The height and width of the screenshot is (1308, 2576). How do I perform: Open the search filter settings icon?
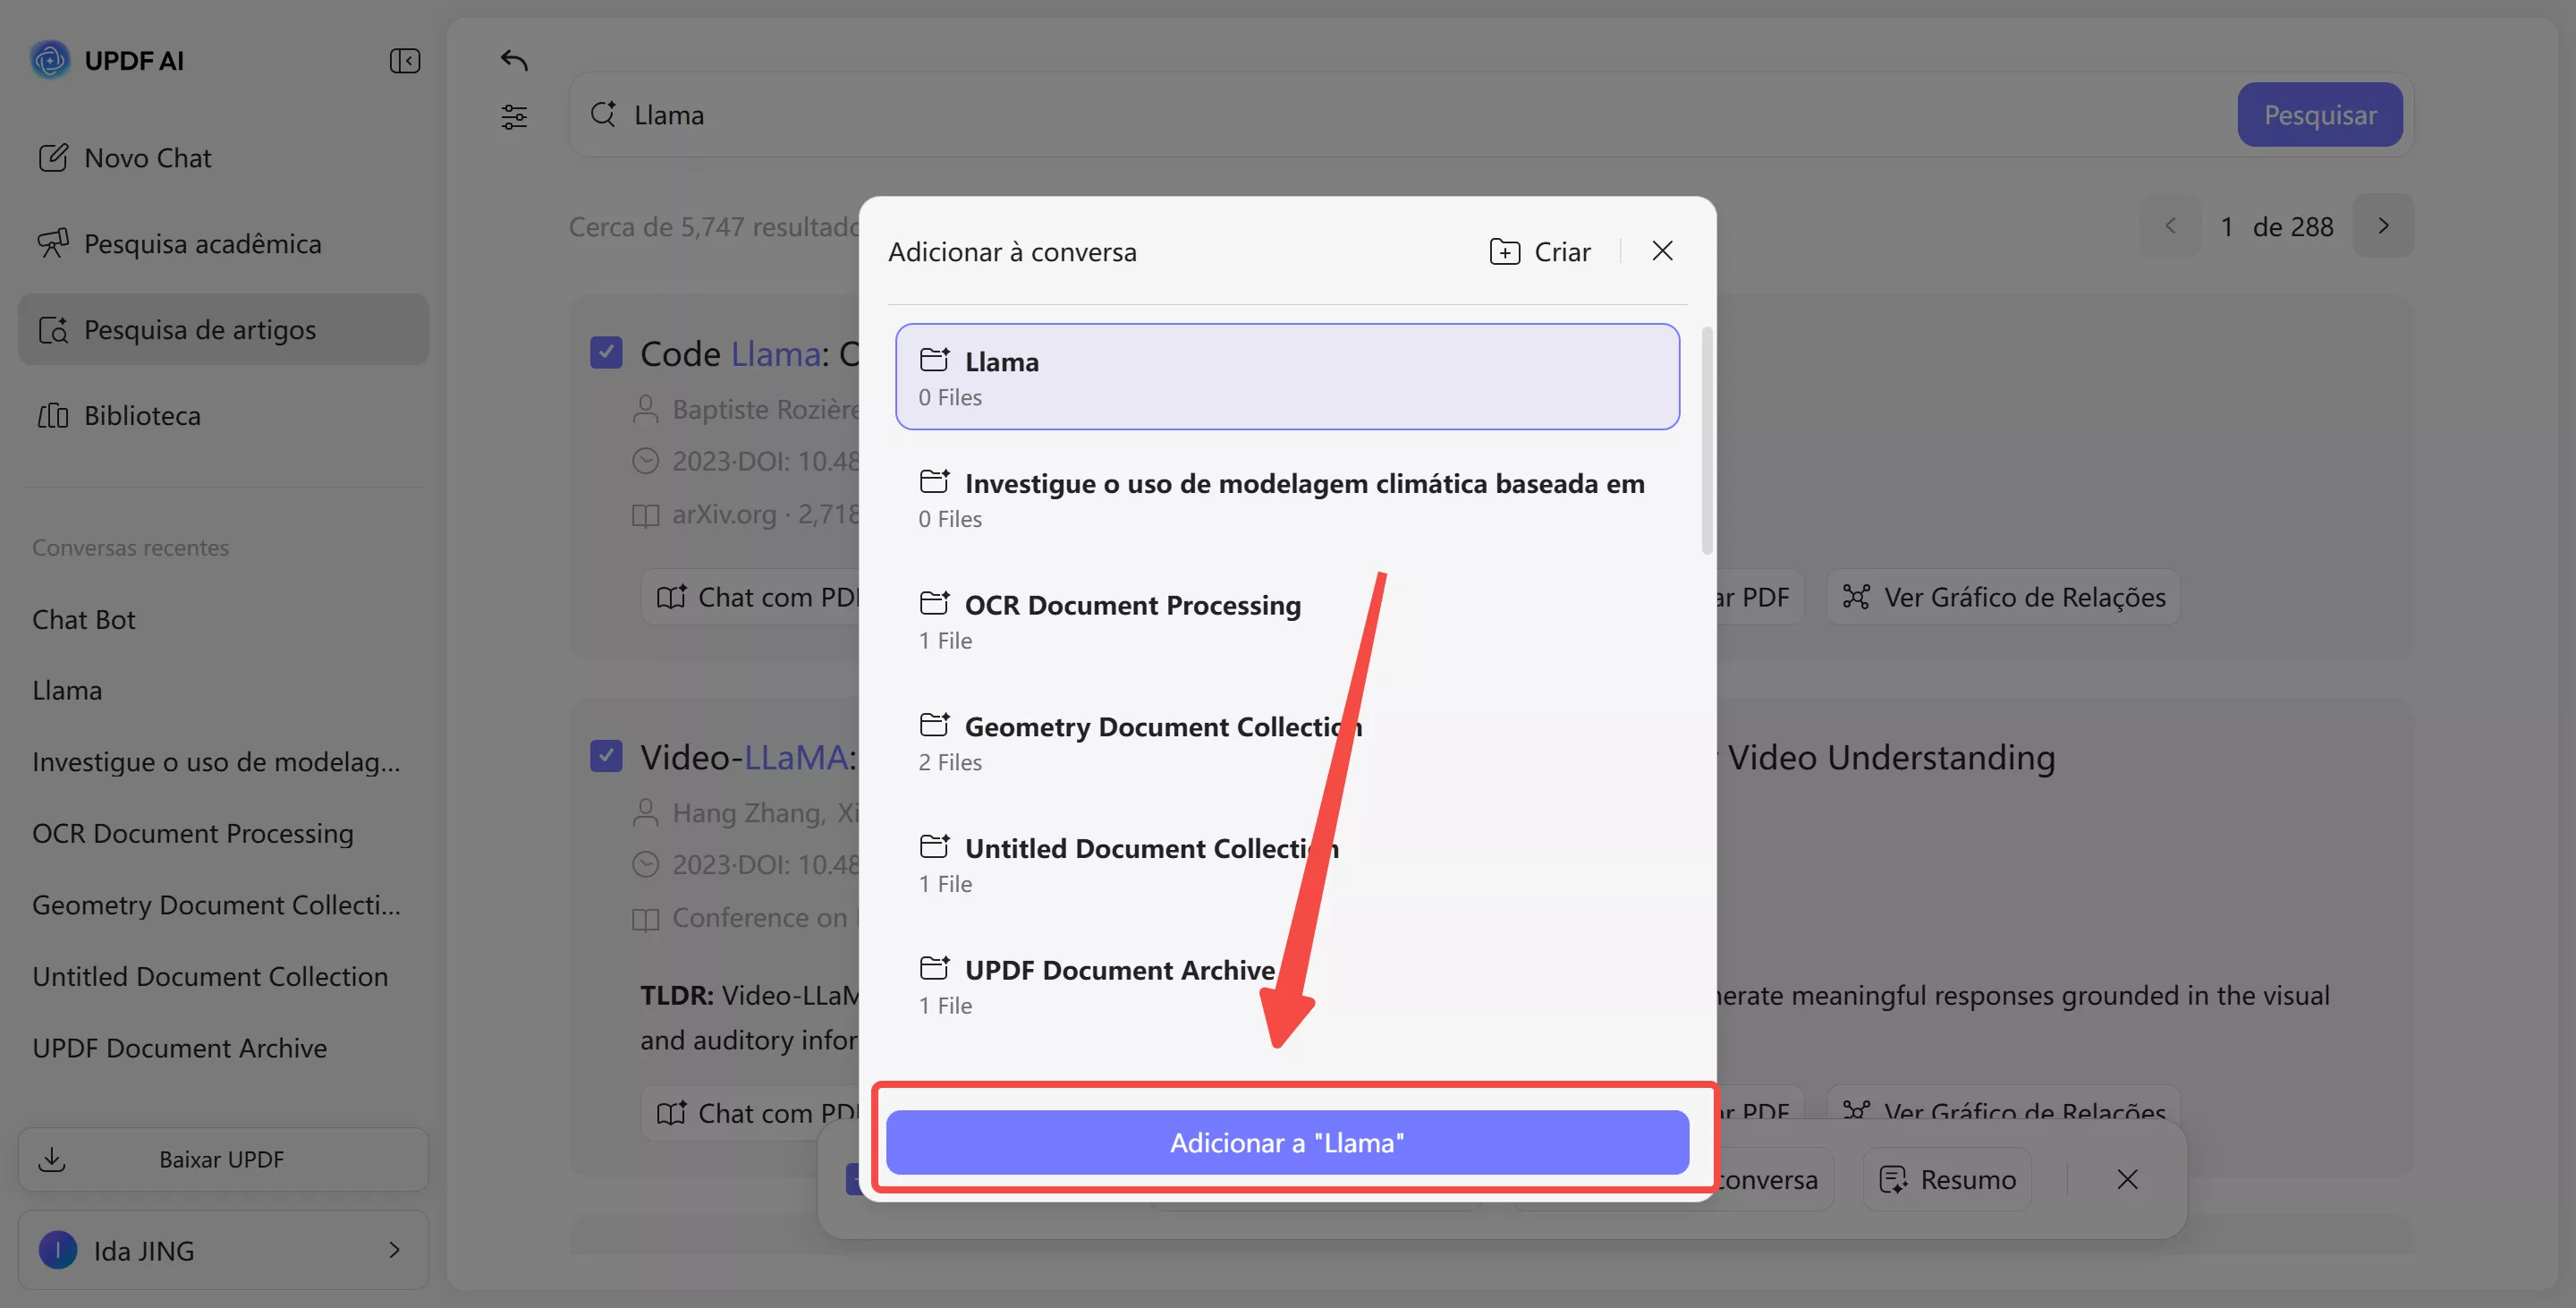(514, 117)
